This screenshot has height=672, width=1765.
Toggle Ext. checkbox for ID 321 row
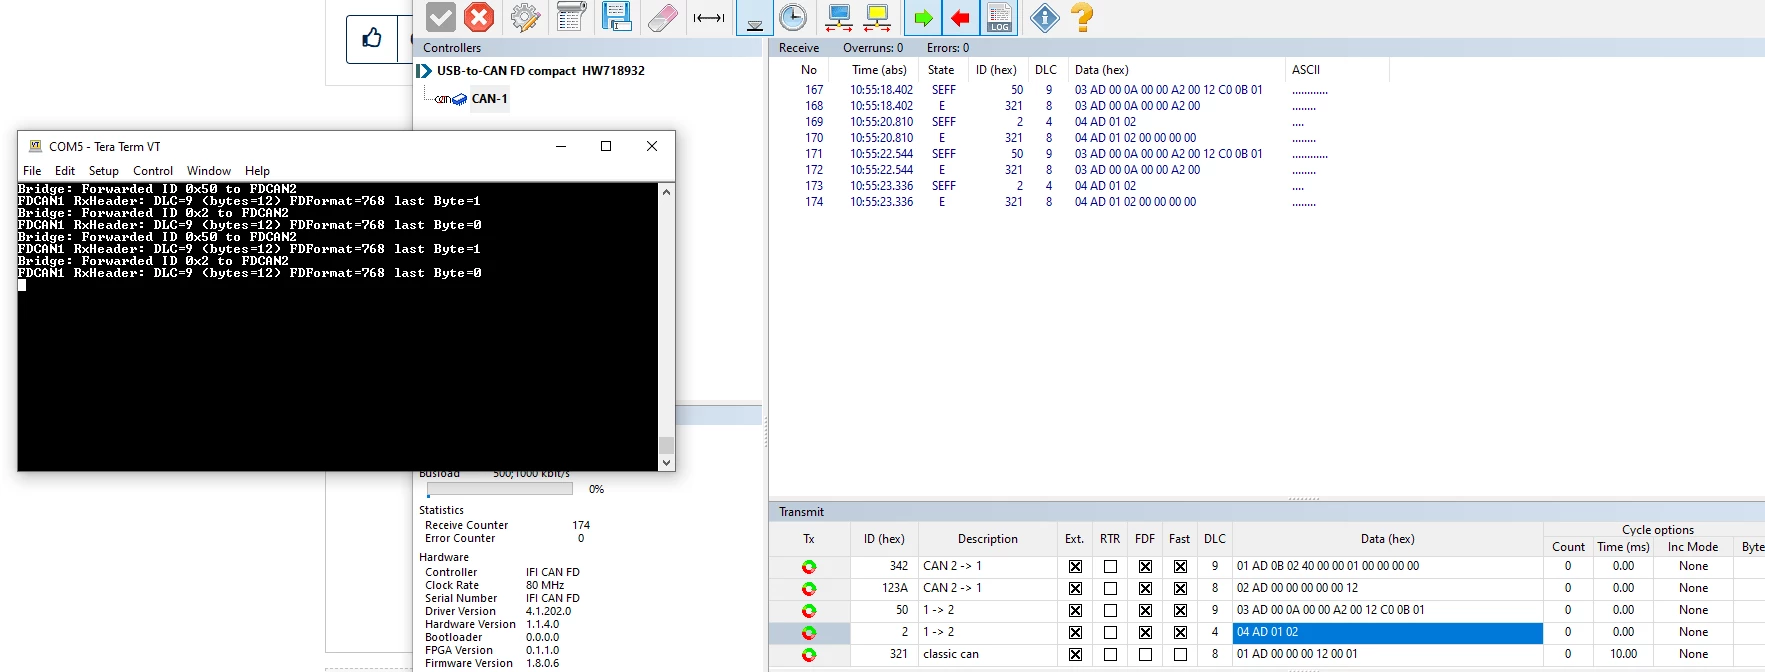(1075, 654)
